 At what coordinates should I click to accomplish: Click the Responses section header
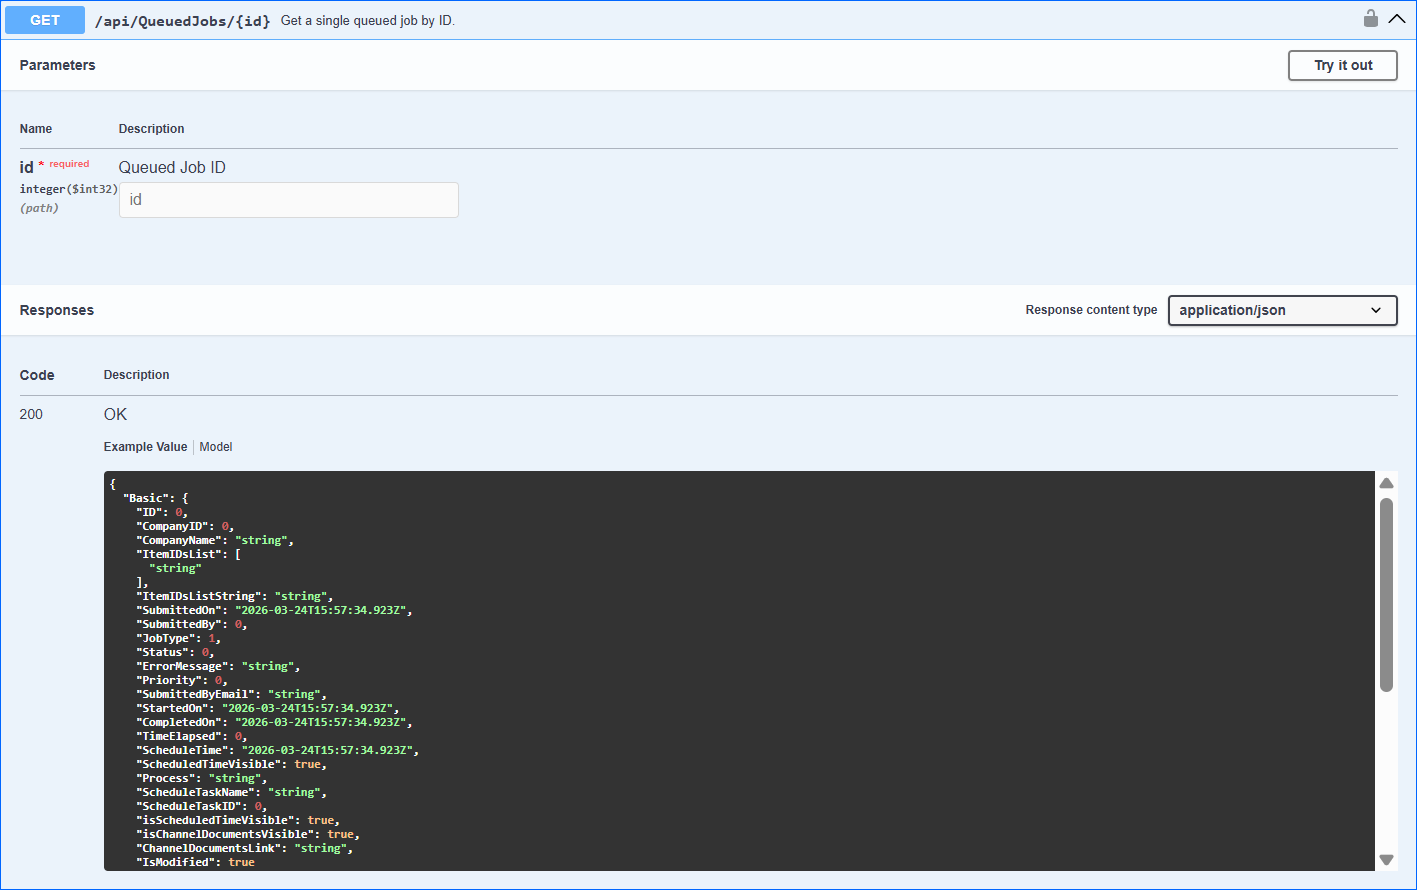(57, 310)
